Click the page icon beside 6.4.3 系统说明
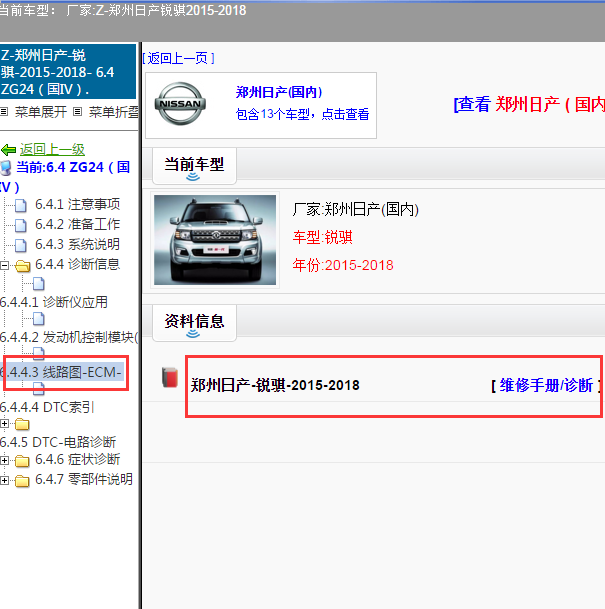Image resolution: width=605 pixels, height=609 pixels. (x=21, y=245)
